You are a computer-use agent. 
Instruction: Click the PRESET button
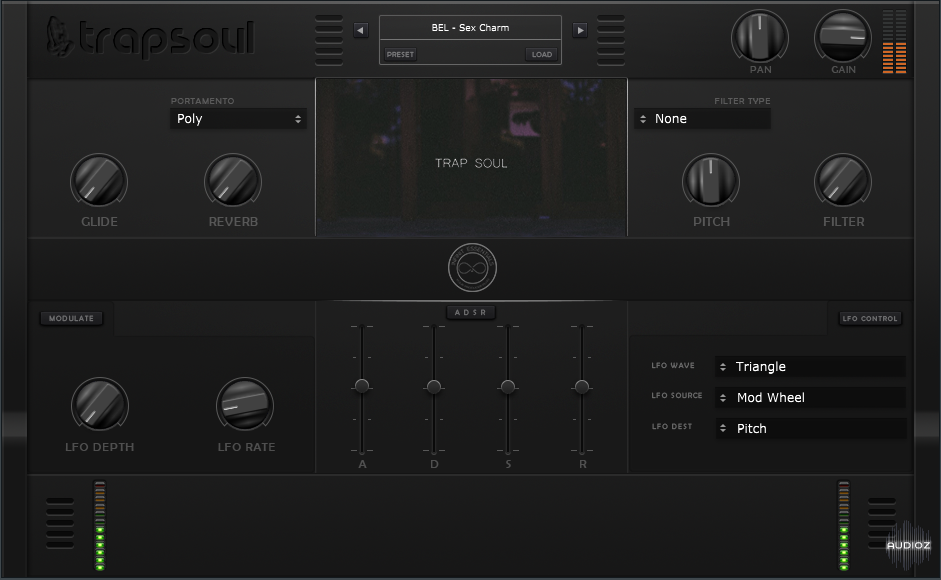(x=400, y=54)
